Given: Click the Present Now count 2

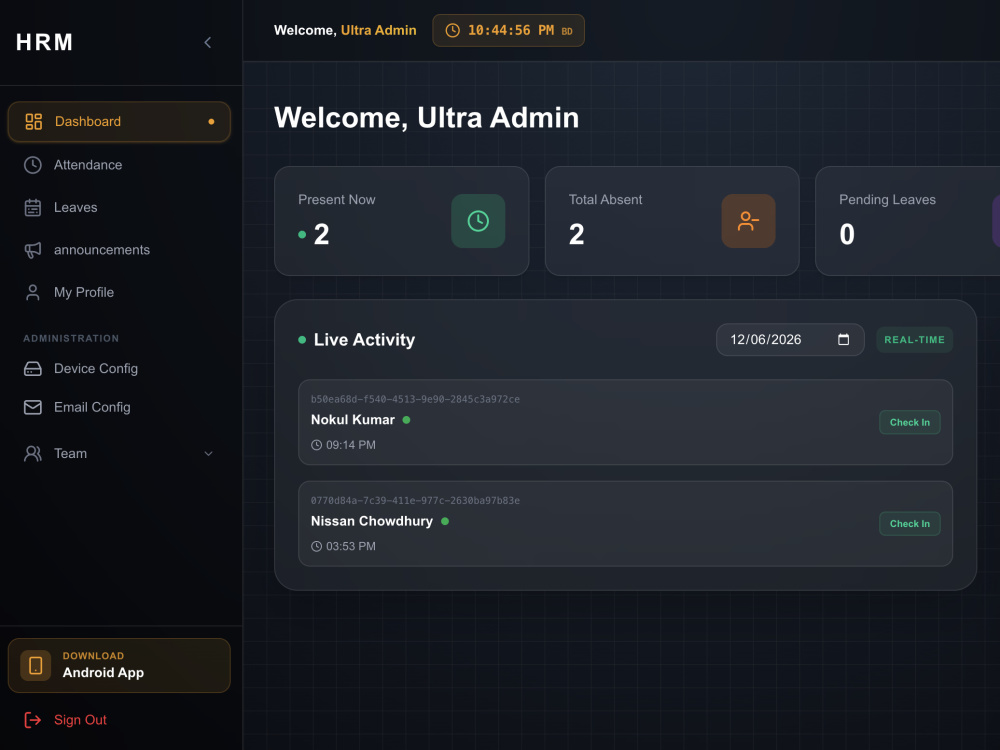Looking at the screenshot, I should click(321, 235).
